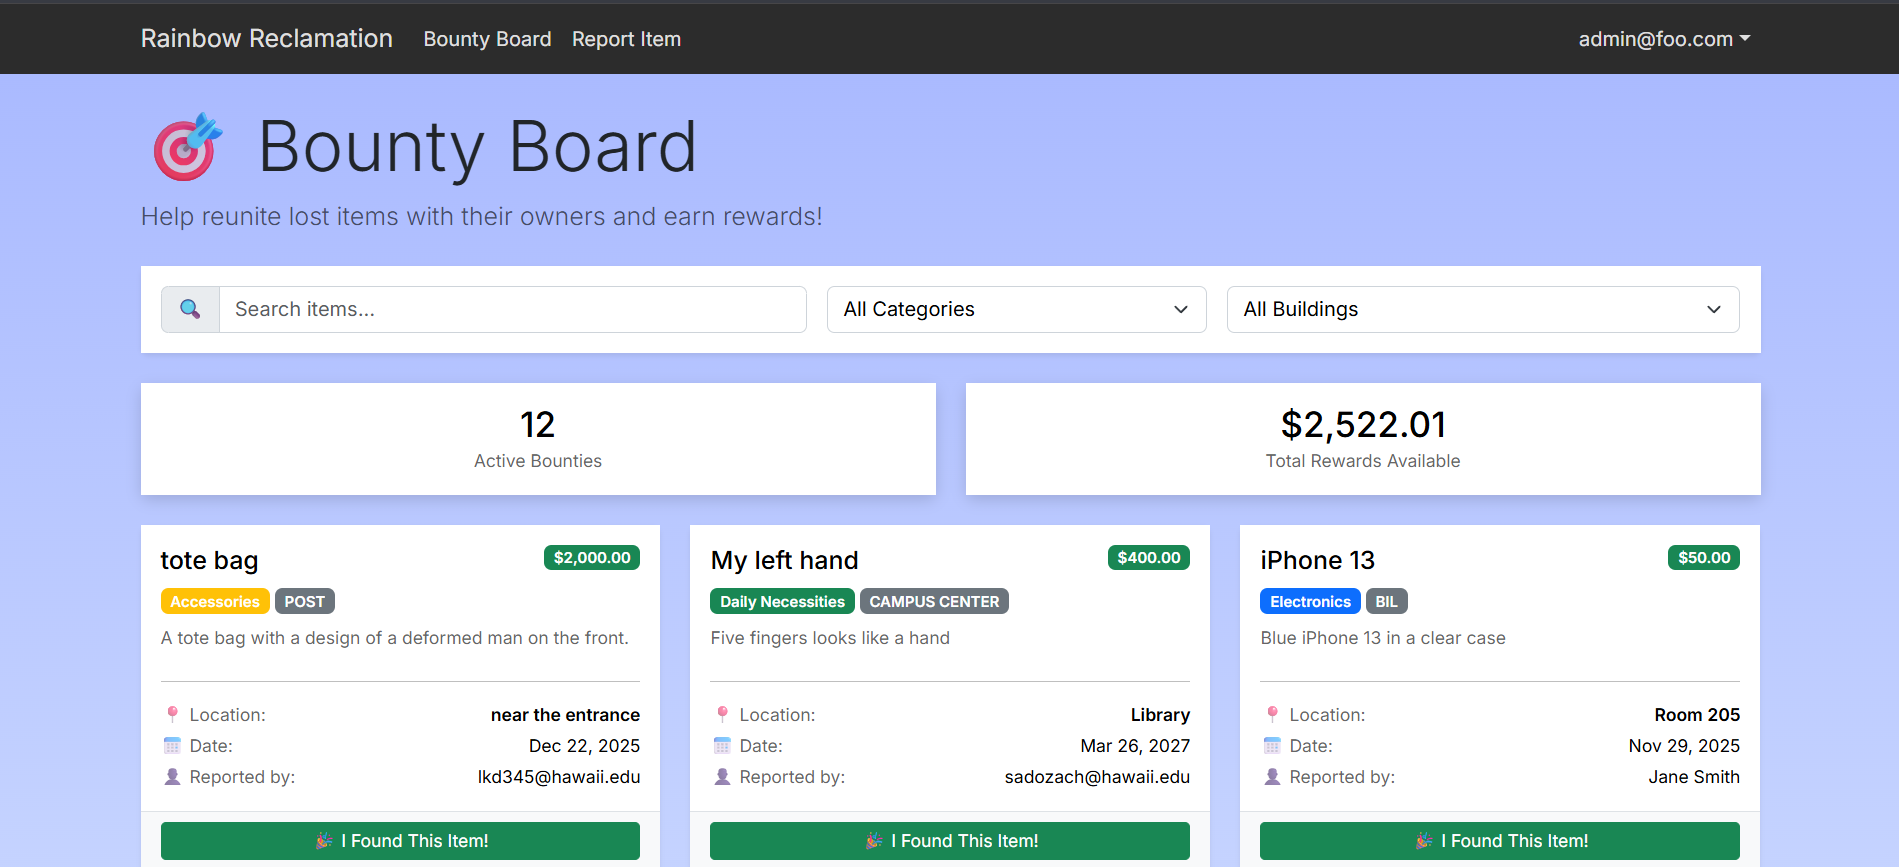The width and height of the screenshot is (1899, 867).
Task: Click the magnifying glass search icon
Action: pos(190,309)
